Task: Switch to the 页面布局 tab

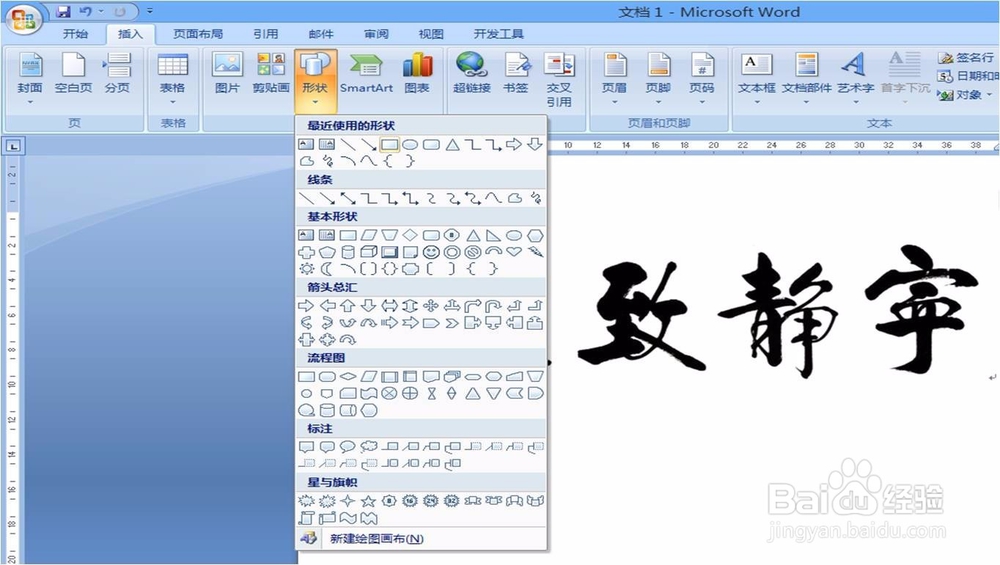Action: (198, 34)
